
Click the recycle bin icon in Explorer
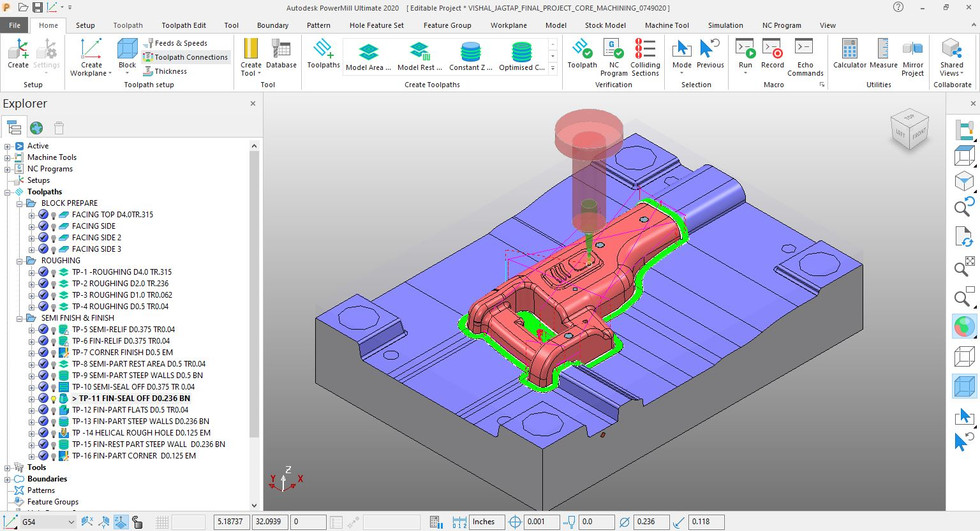[59, 128]
